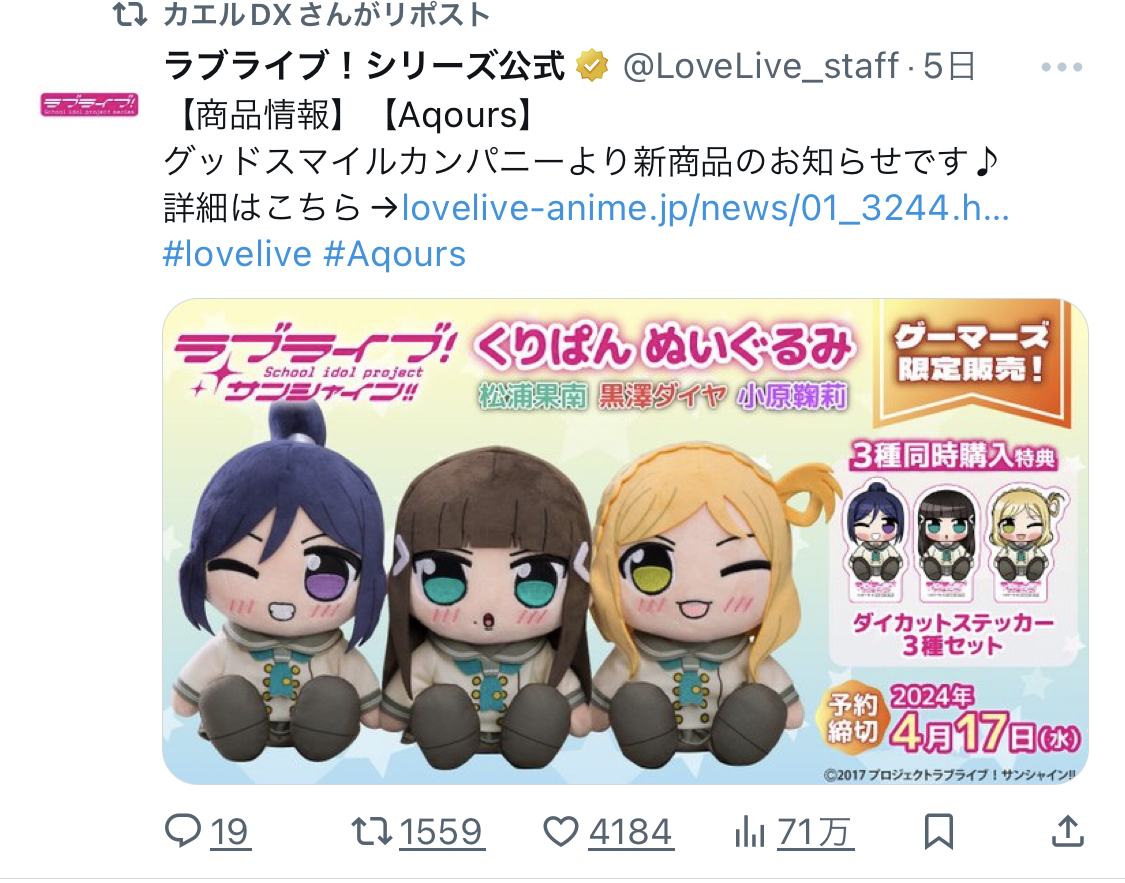View the 4184 likes count
1125x883 pixels.
(630, 832)
